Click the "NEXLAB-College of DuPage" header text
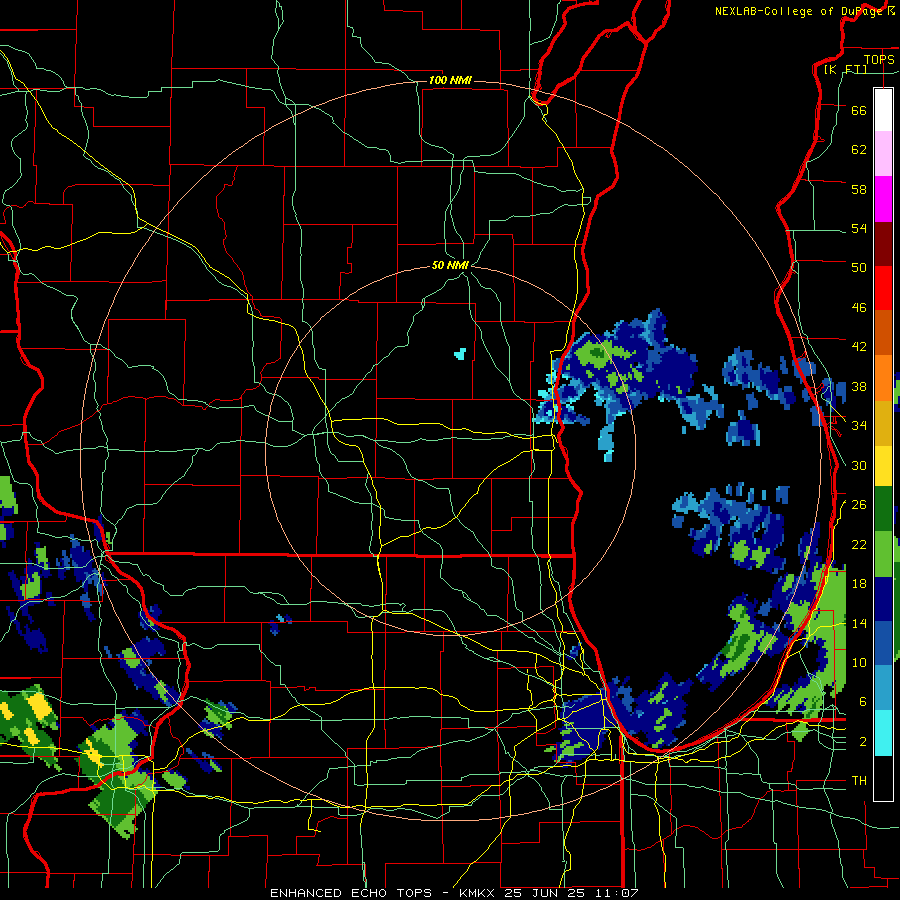The height and width of the screenshot is (900, 900). click(x=798, y=11)
